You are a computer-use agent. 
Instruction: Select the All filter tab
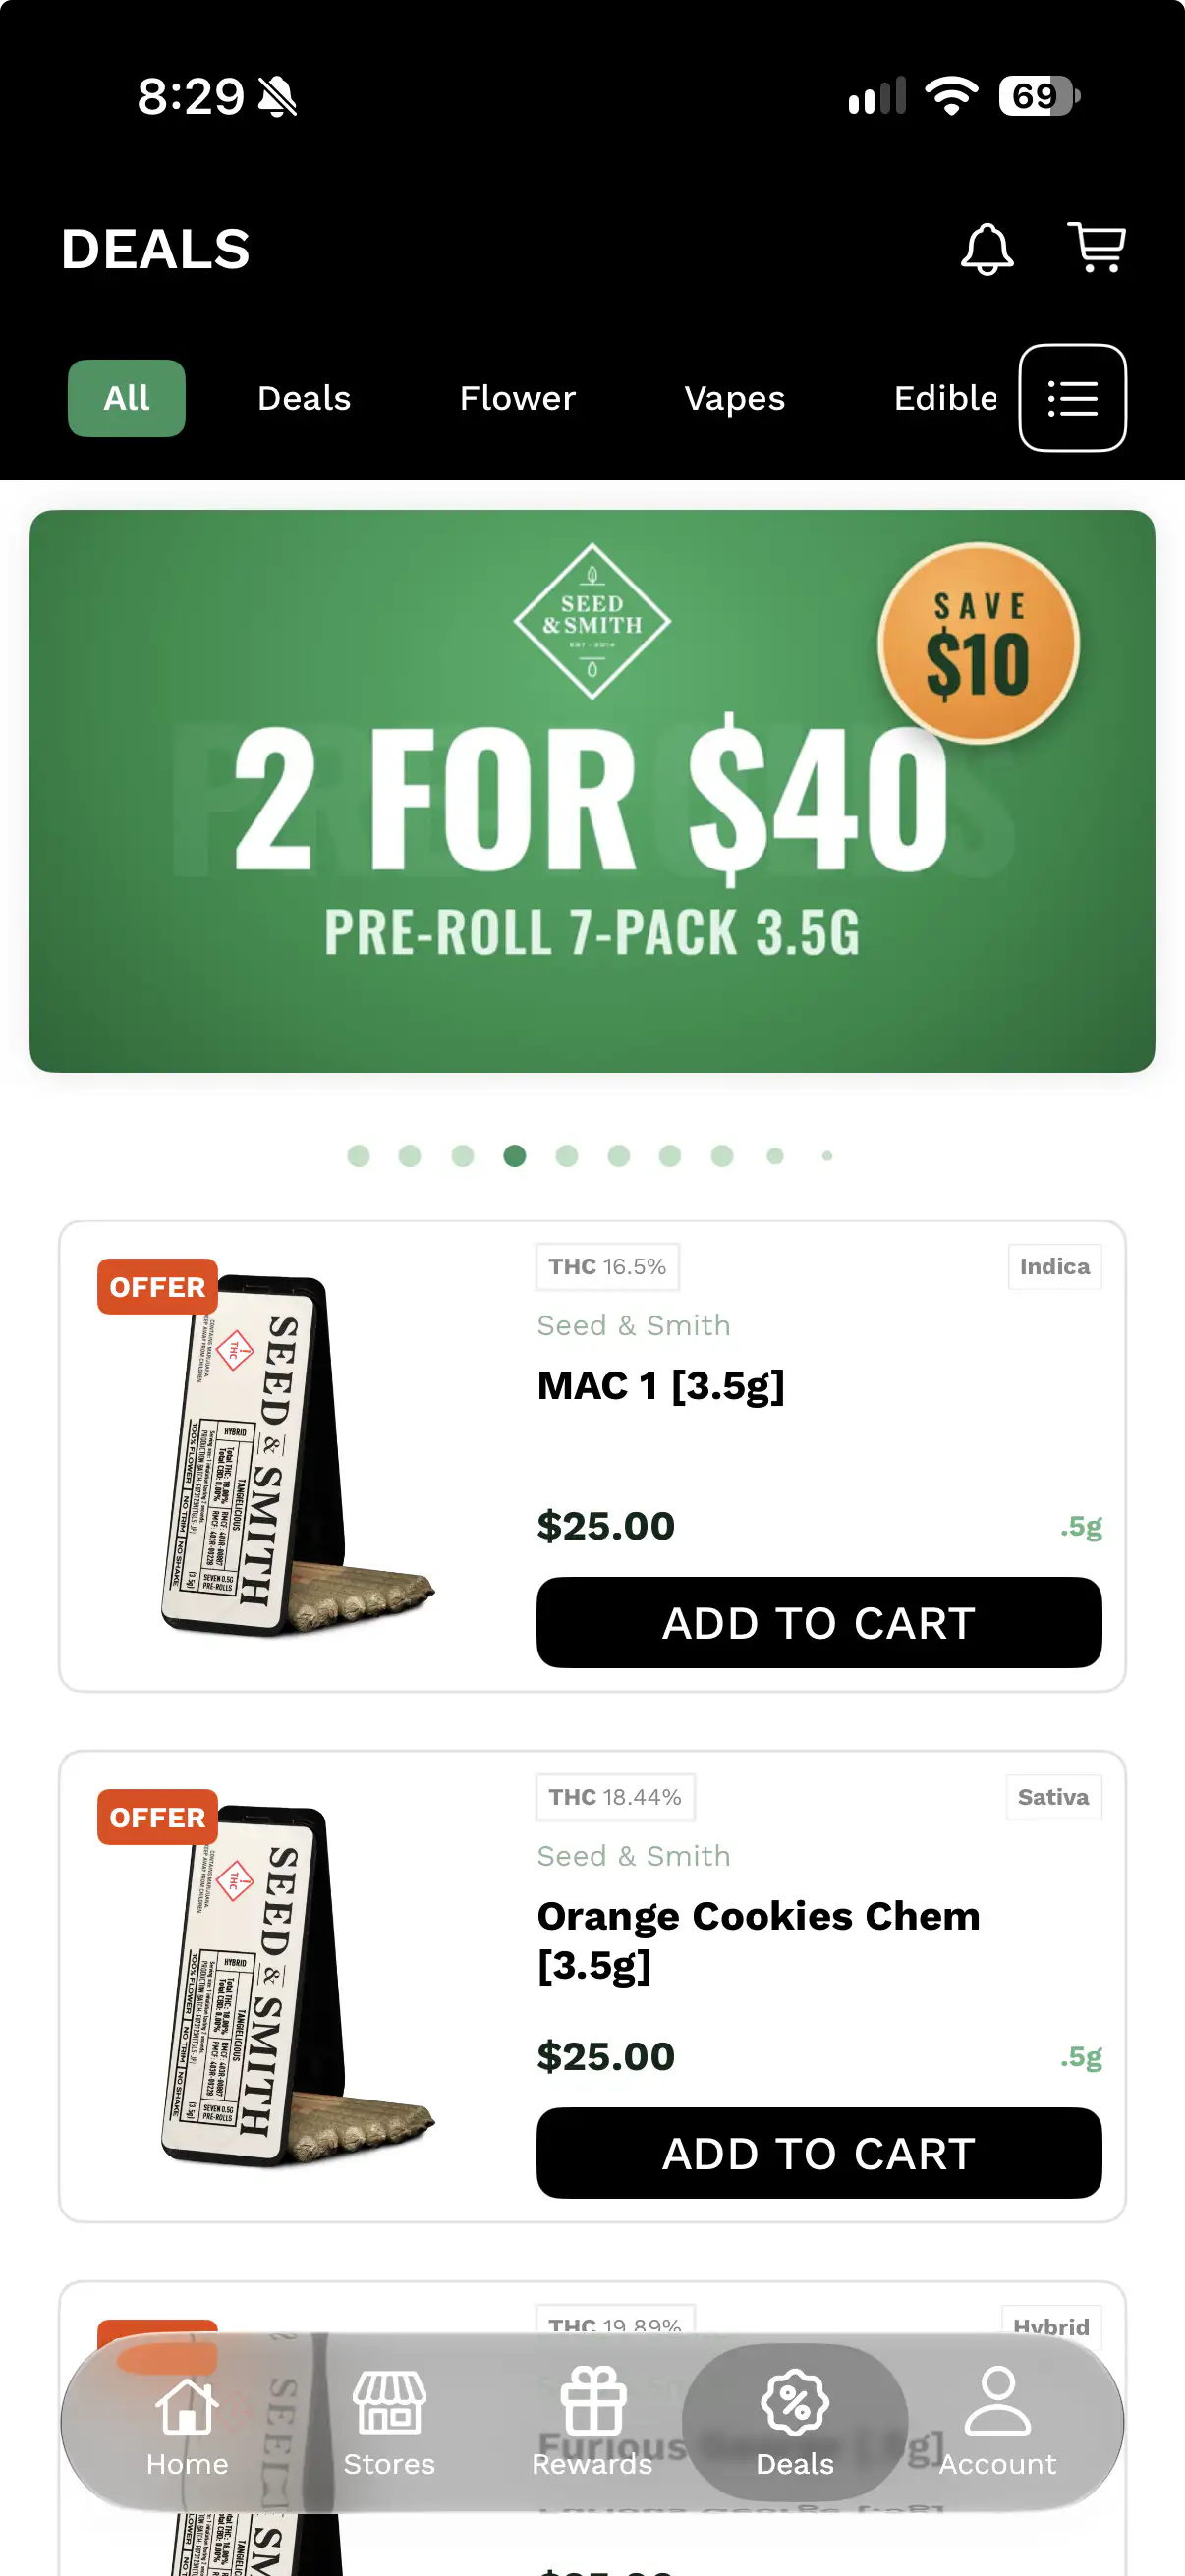click(127, 398)
